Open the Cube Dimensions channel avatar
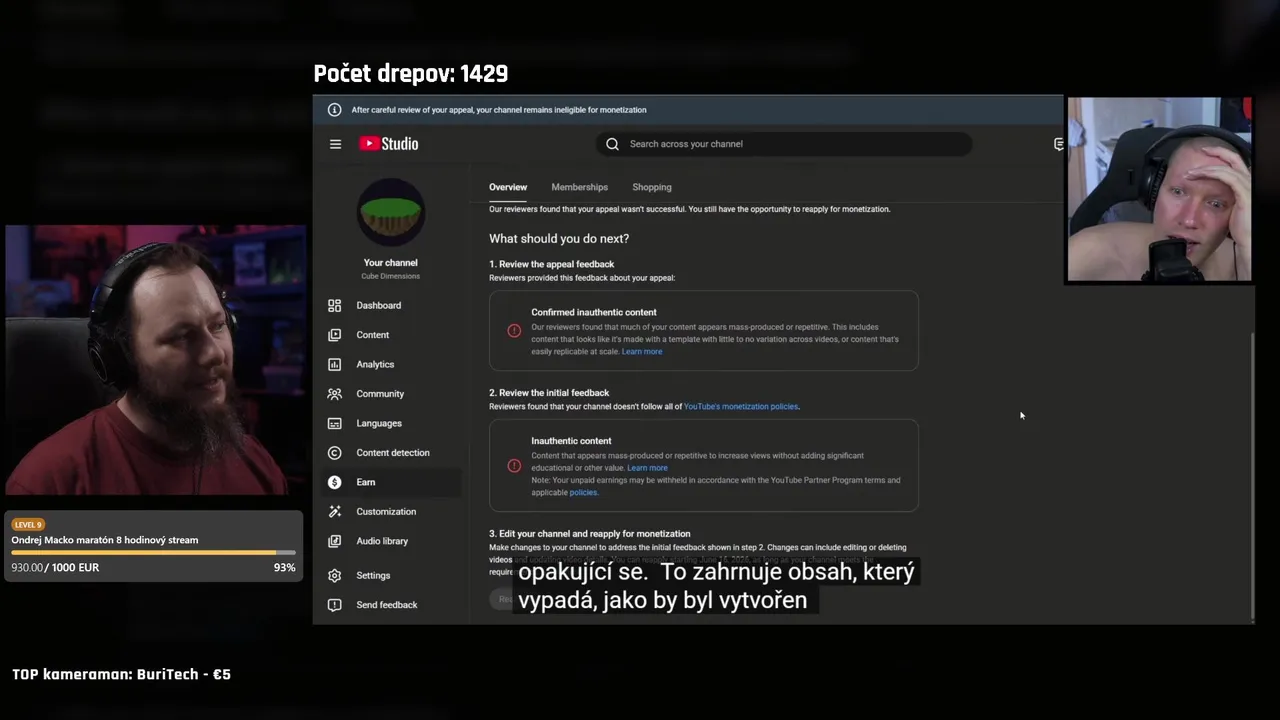This screenshot has height=720, width=1280. pos(391,212)
